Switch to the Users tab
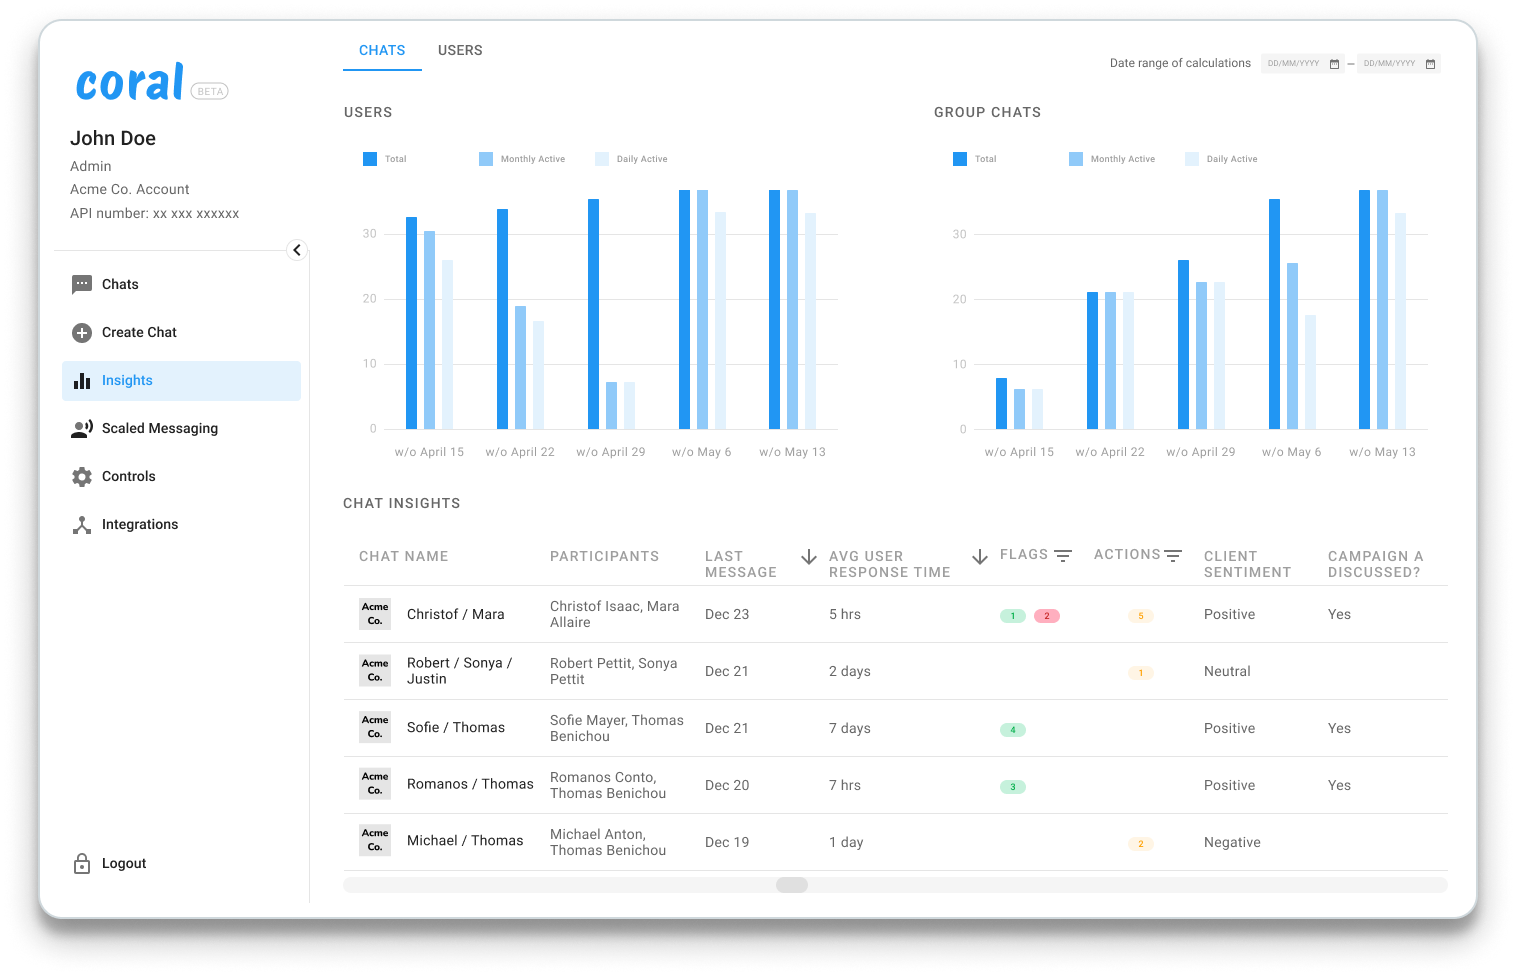The image size is (1516, 976). 460,51
